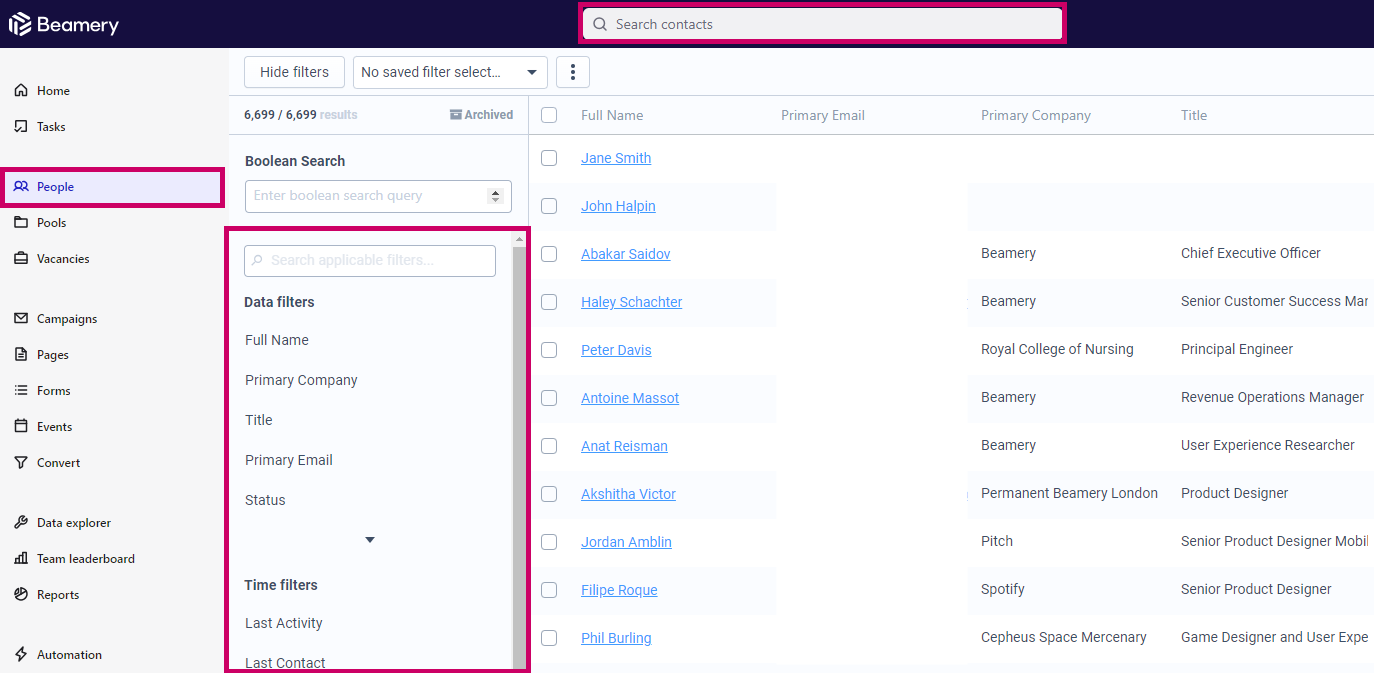This screenshot has height=673, width=1374.
Task: Click the People icon in sidebar
Action: (x=21, y=187)
